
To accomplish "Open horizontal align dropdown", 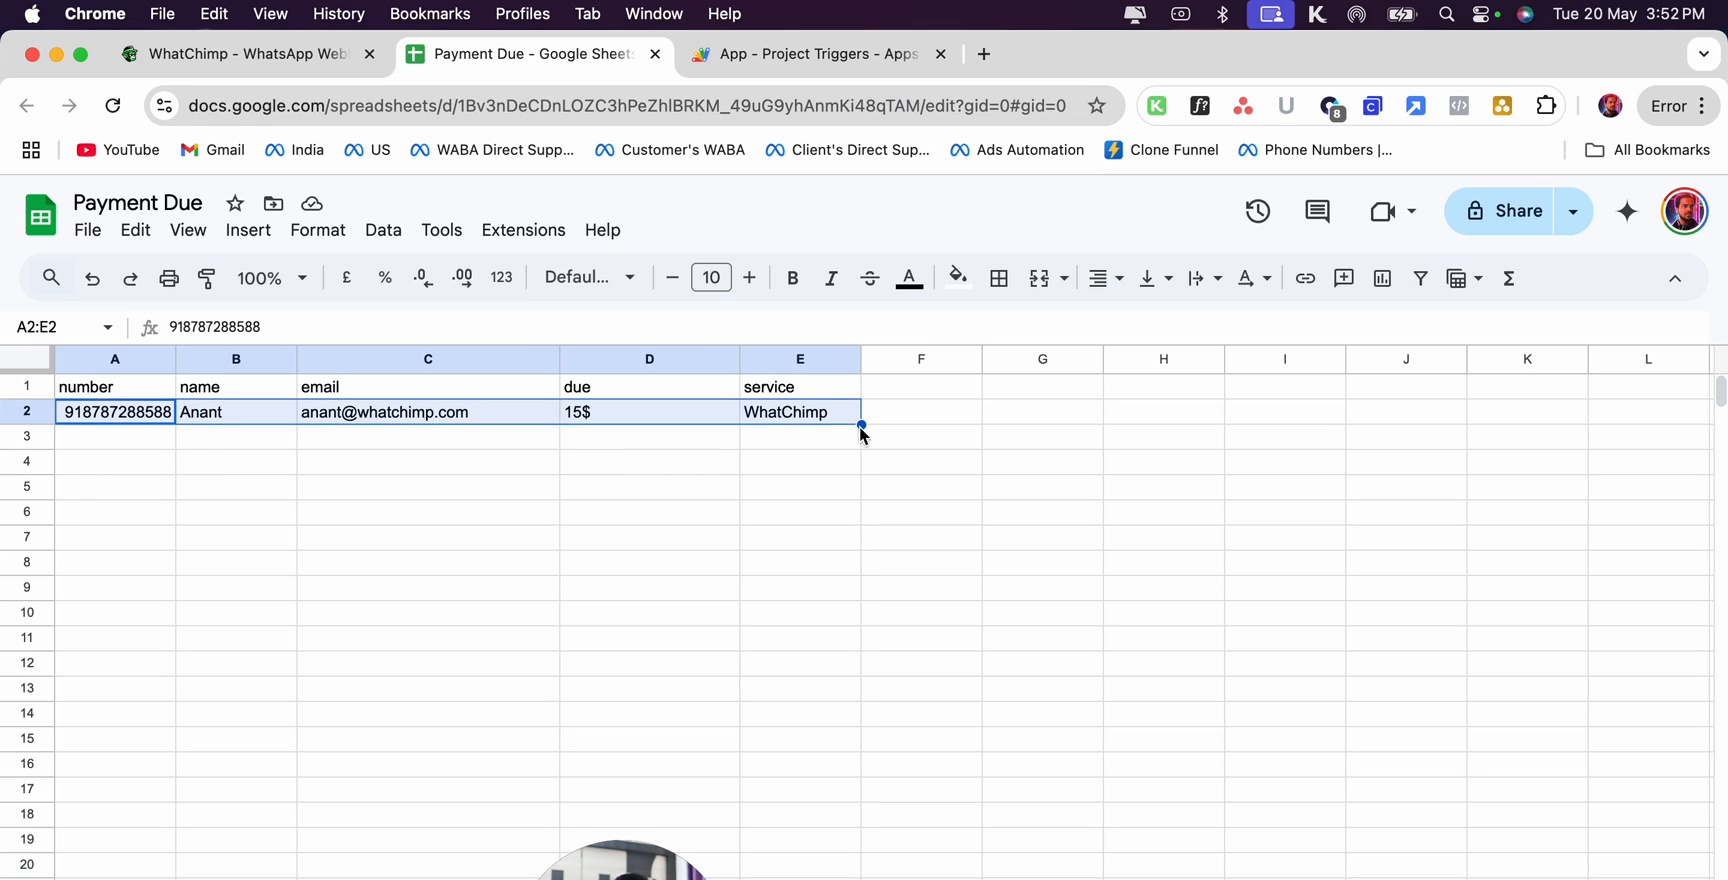I will click(x=1106, y=278).
